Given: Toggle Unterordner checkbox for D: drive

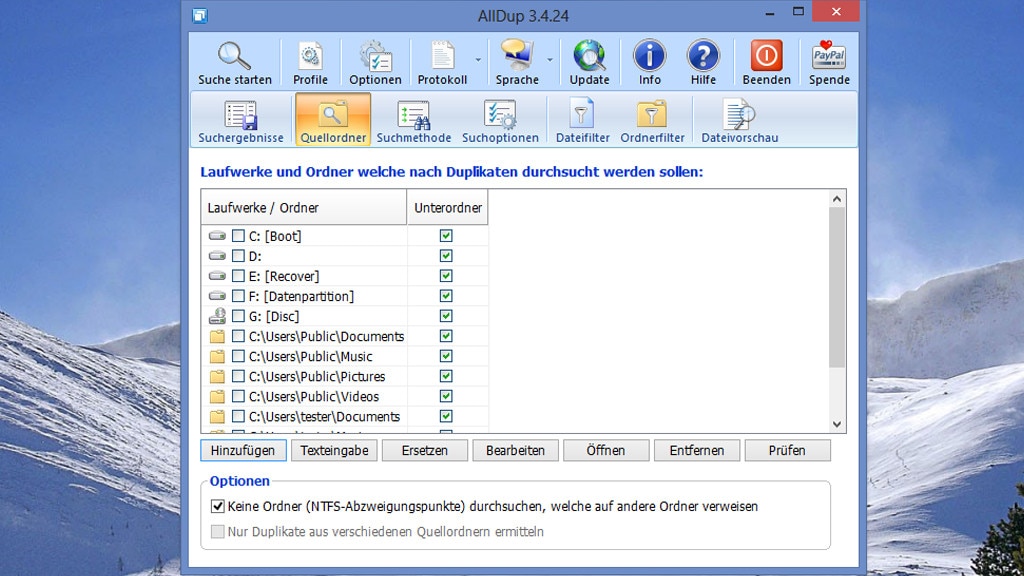Looking at the screenshot, I should click(x=446, y=256).
